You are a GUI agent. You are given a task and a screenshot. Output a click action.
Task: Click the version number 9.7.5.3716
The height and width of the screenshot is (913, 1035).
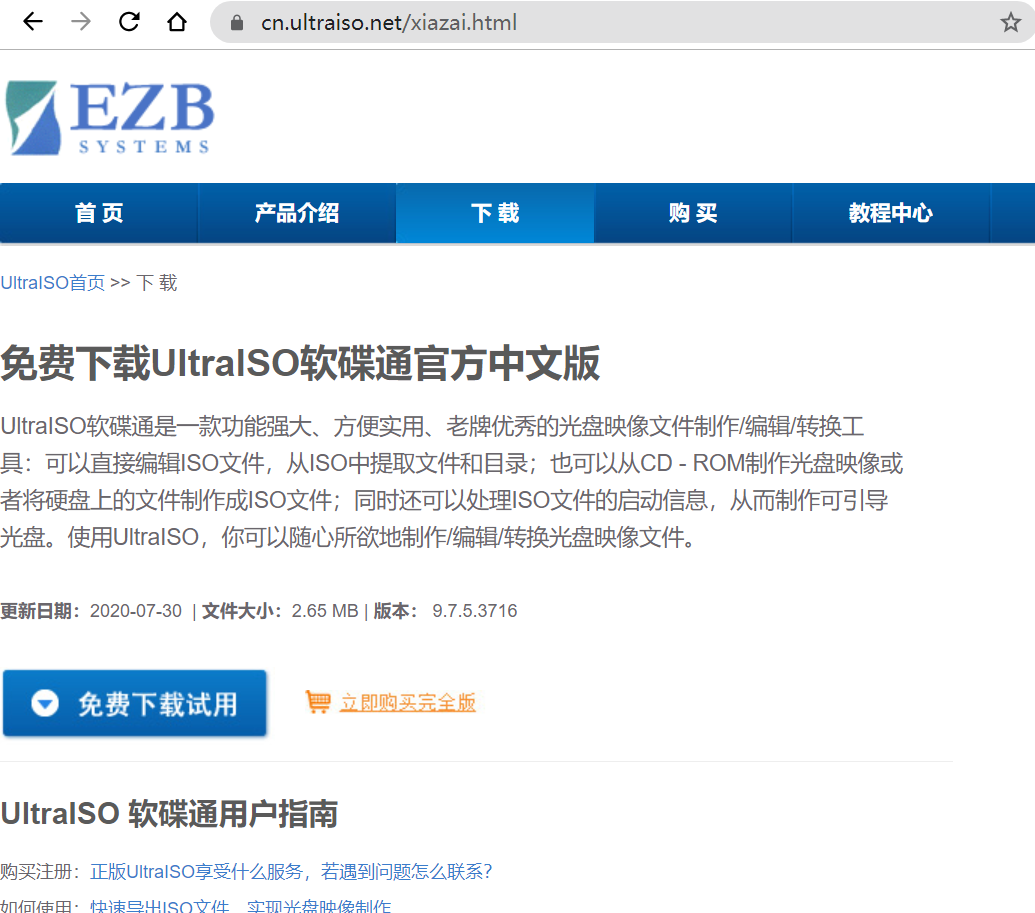475,611
